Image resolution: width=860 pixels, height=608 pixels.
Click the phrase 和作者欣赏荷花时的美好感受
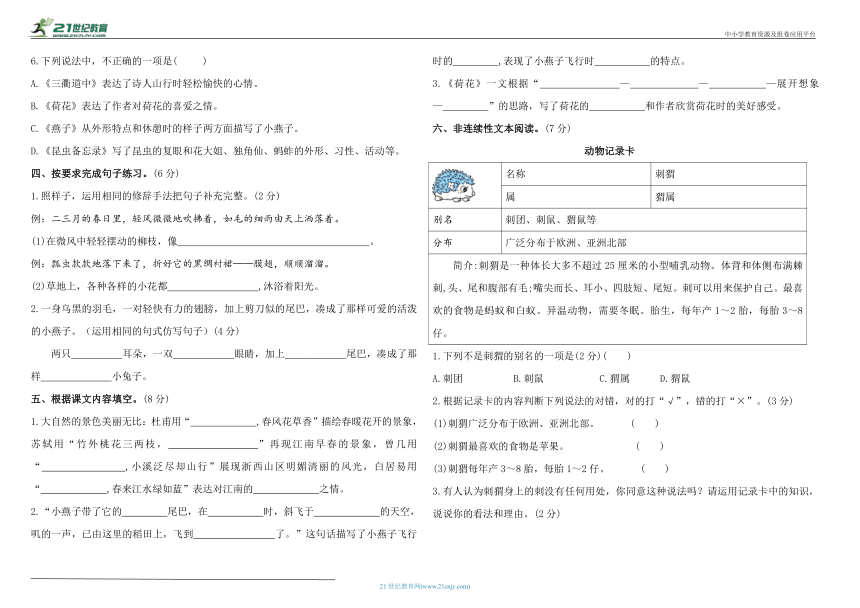click(714, 106)
